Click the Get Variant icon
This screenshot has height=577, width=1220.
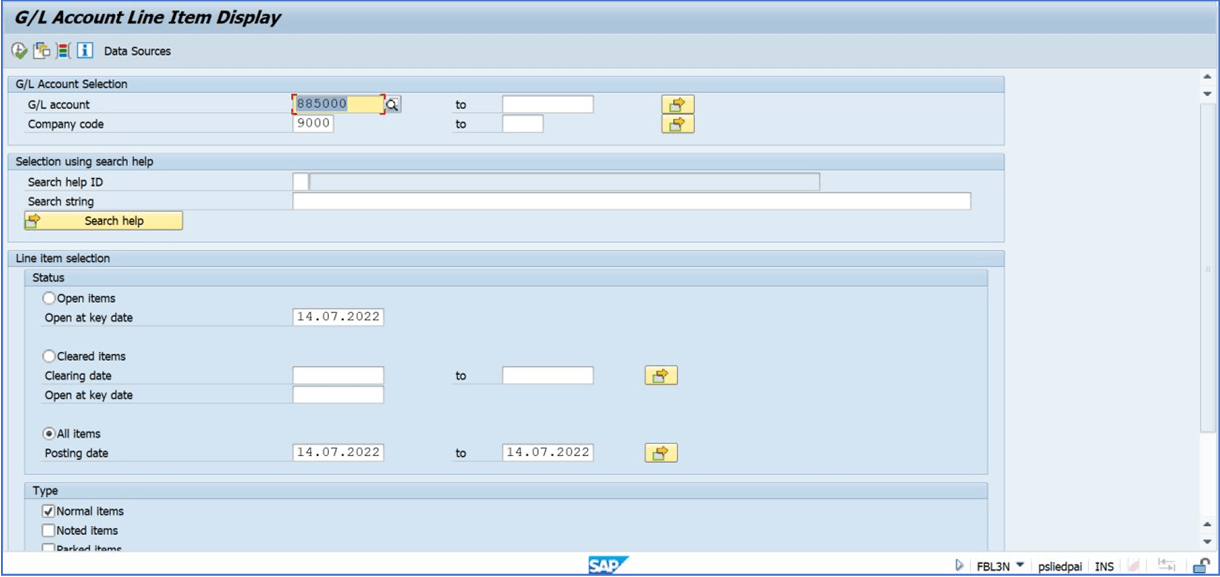click(x=41, y=51)
